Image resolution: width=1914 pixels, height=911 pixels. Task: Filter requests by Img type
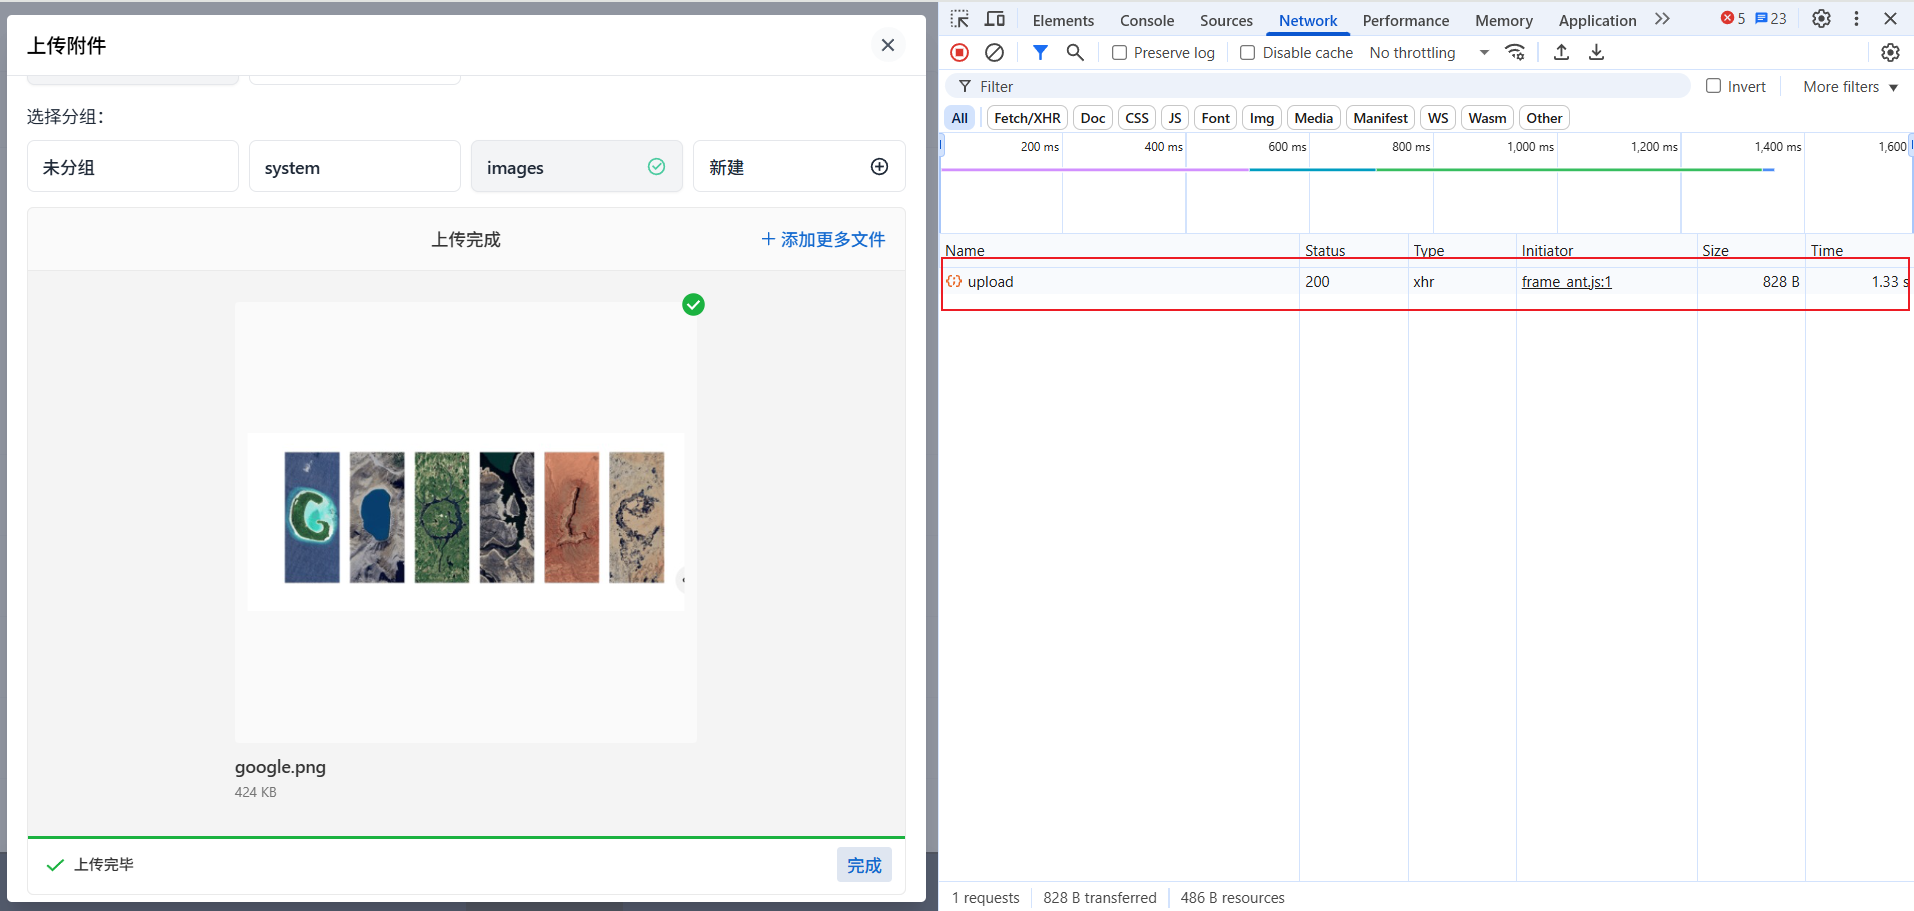tap(1262, 118)
